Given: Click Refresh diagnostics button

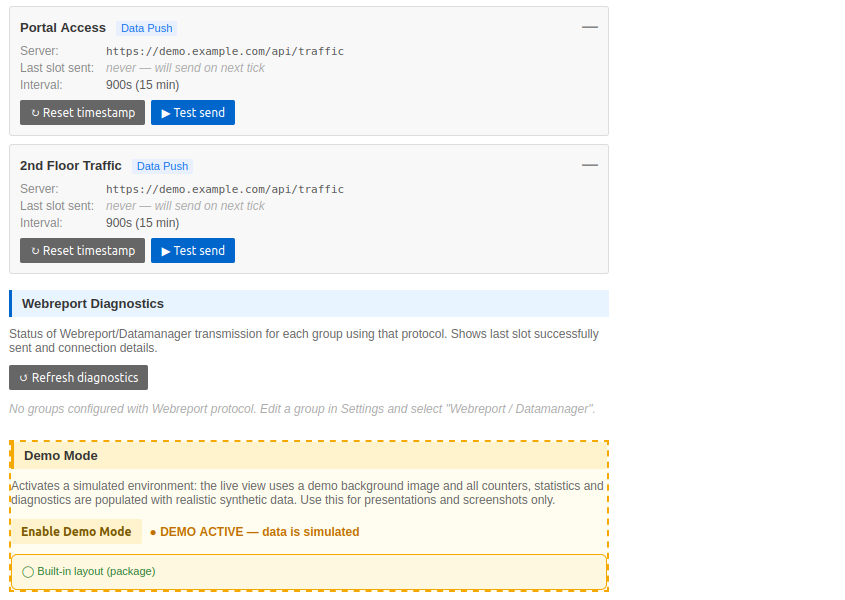Looking at the screenshot, I should pyautogui.click(x=79, y=377).
